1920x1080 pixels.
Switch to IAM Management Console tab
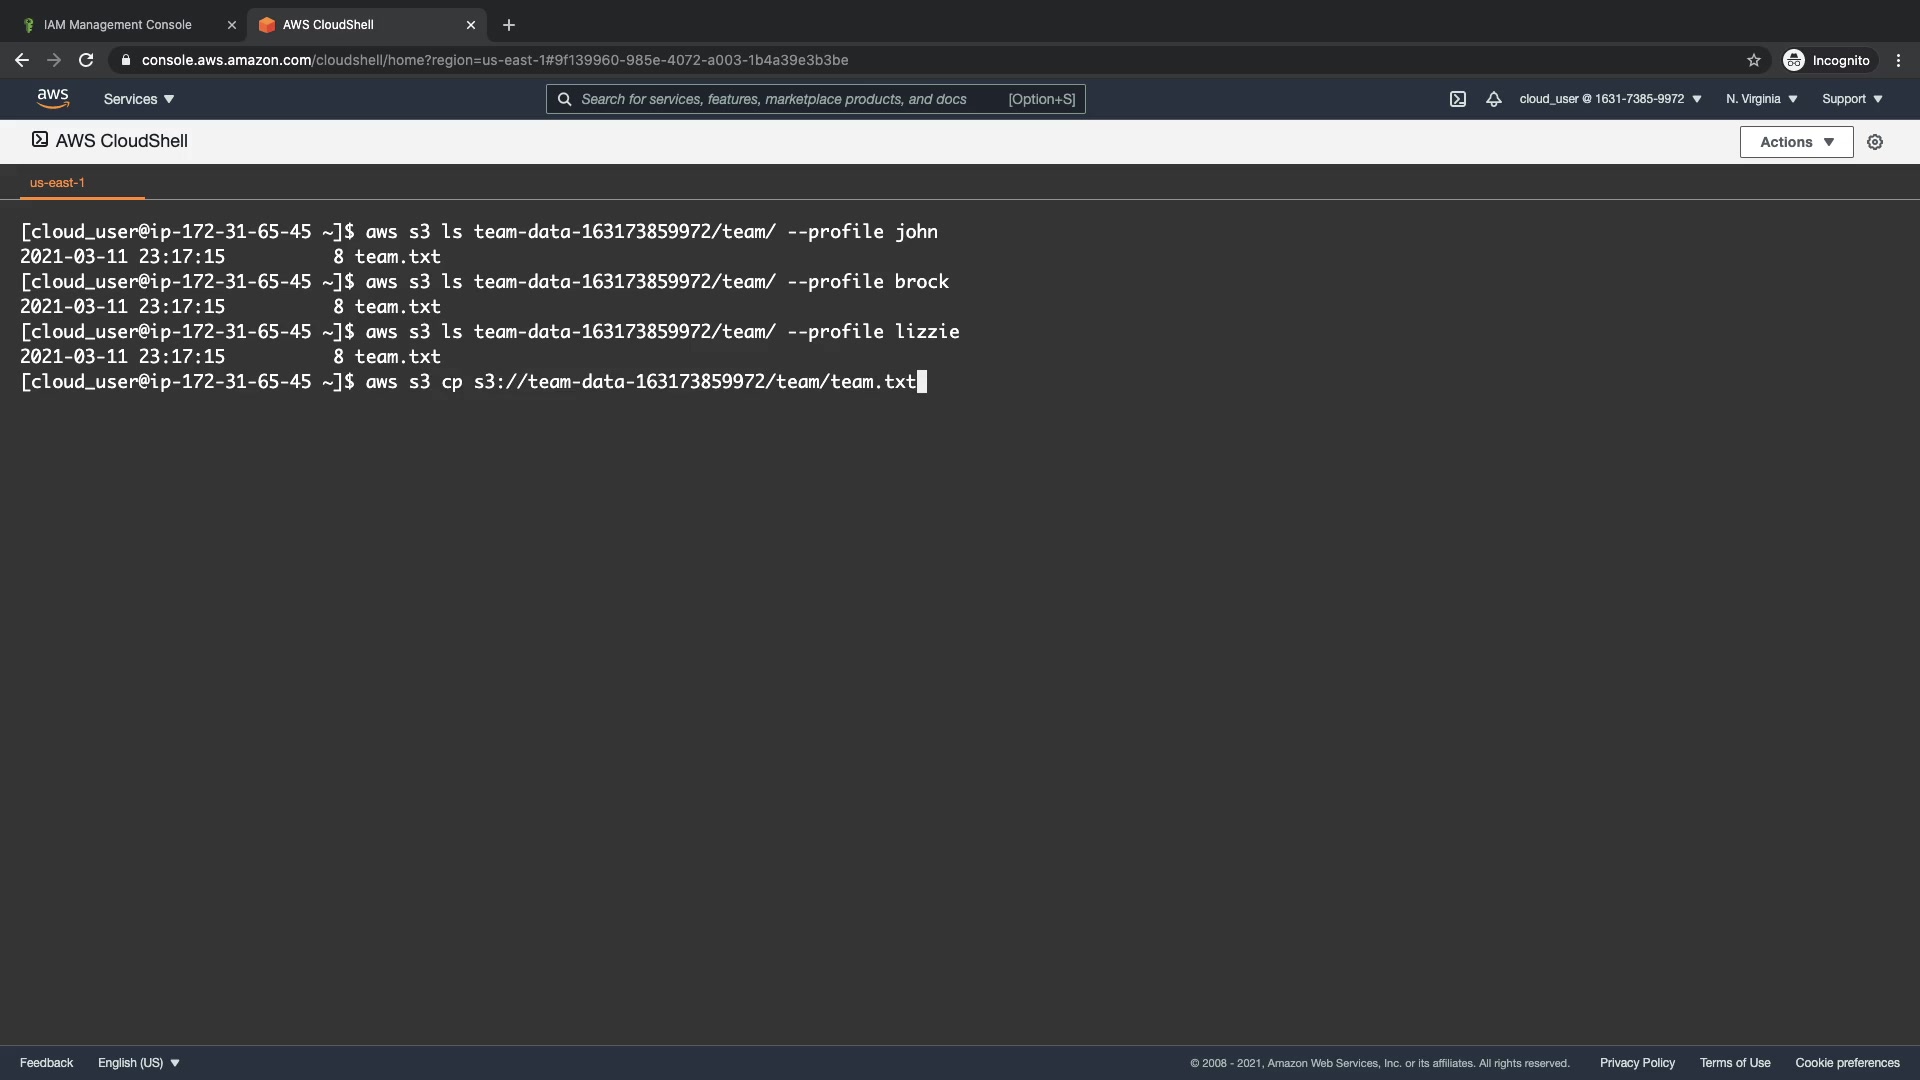pos(118,25)
